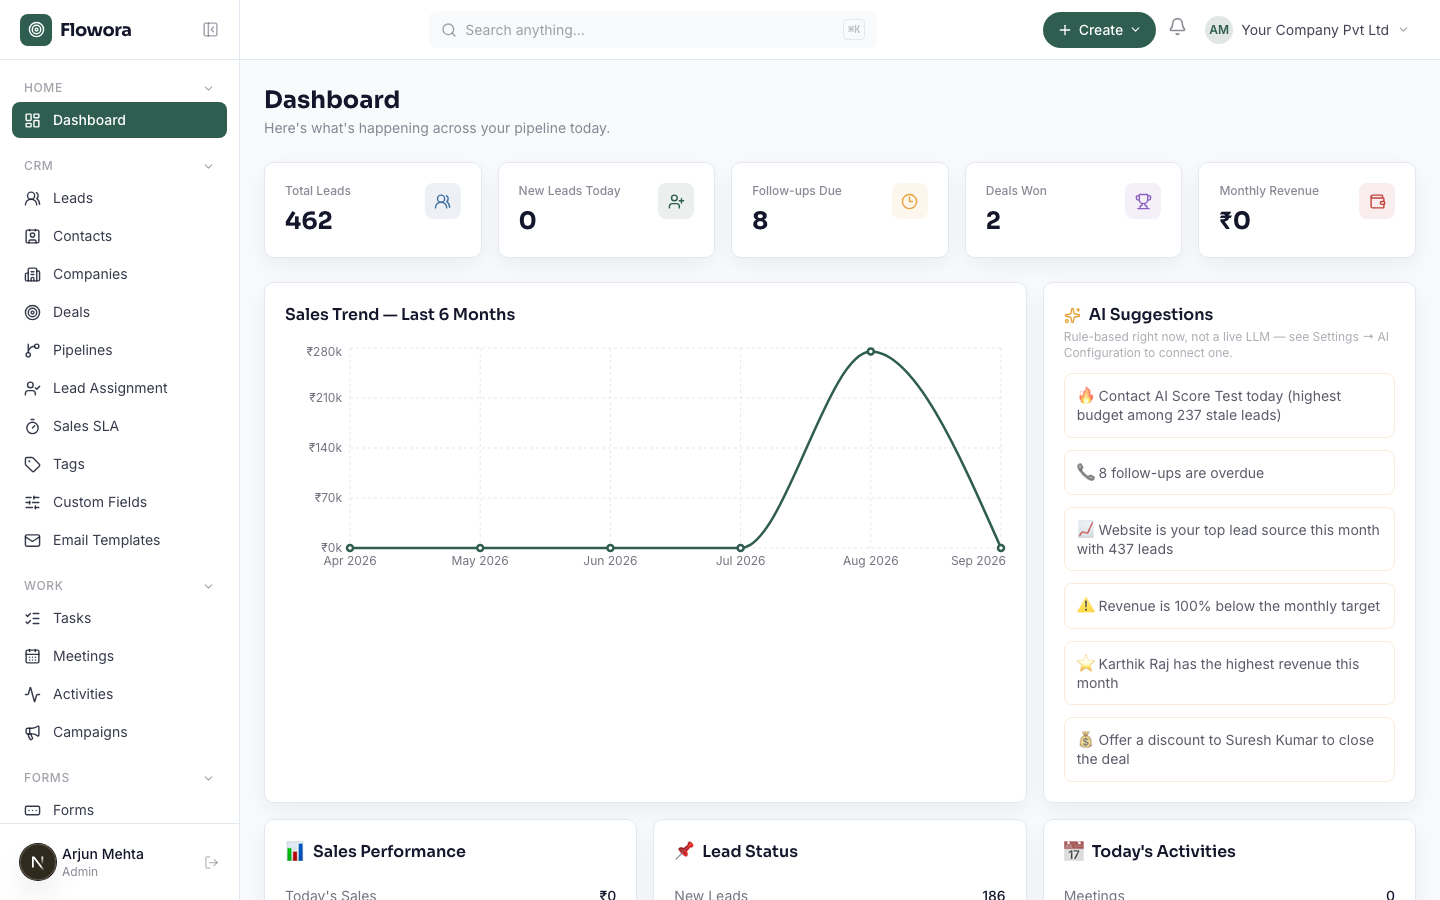The width and height of the screenshot is (1440, 900).
Task: Navigate to Deals
Action: [119, 312]
